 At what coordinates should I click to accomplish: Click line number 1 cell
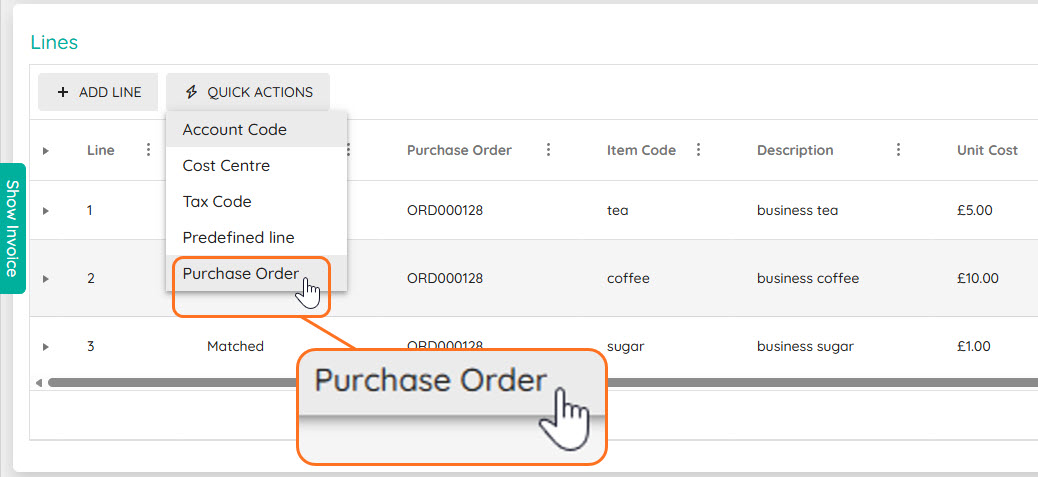point(90,210)
